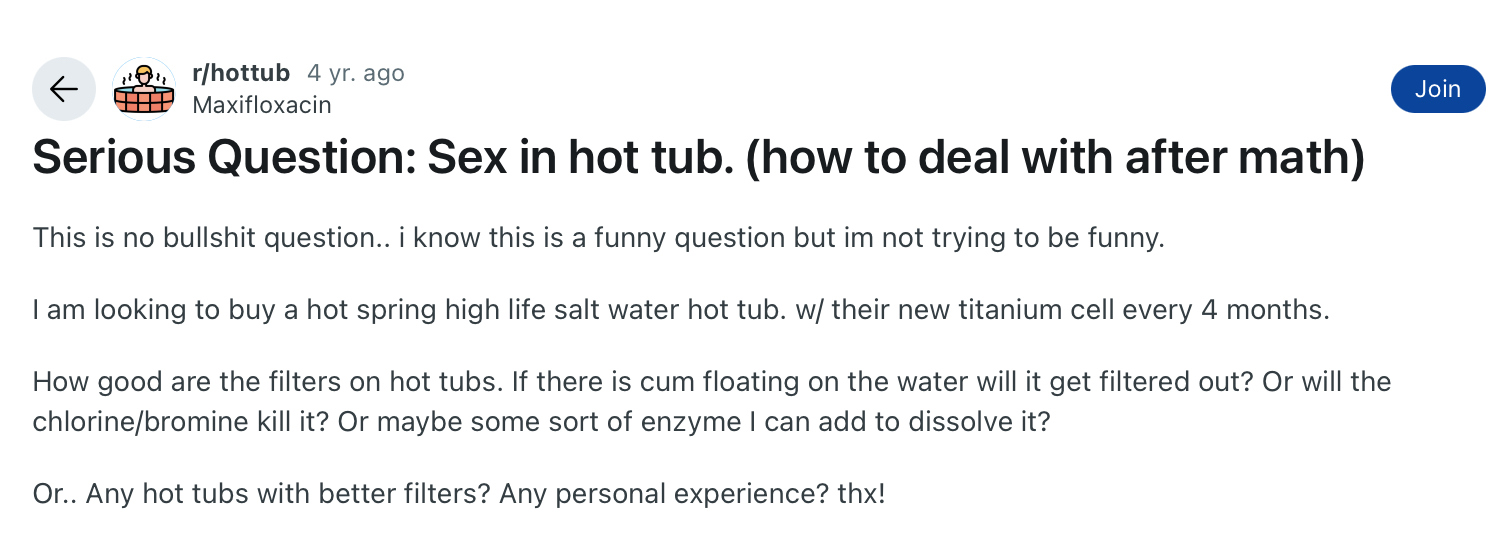This screenshot has height=544, width=1511.
Task: Visit the r/hottub subreddit link
Action: pyautogui.click(x=241, y=73)
